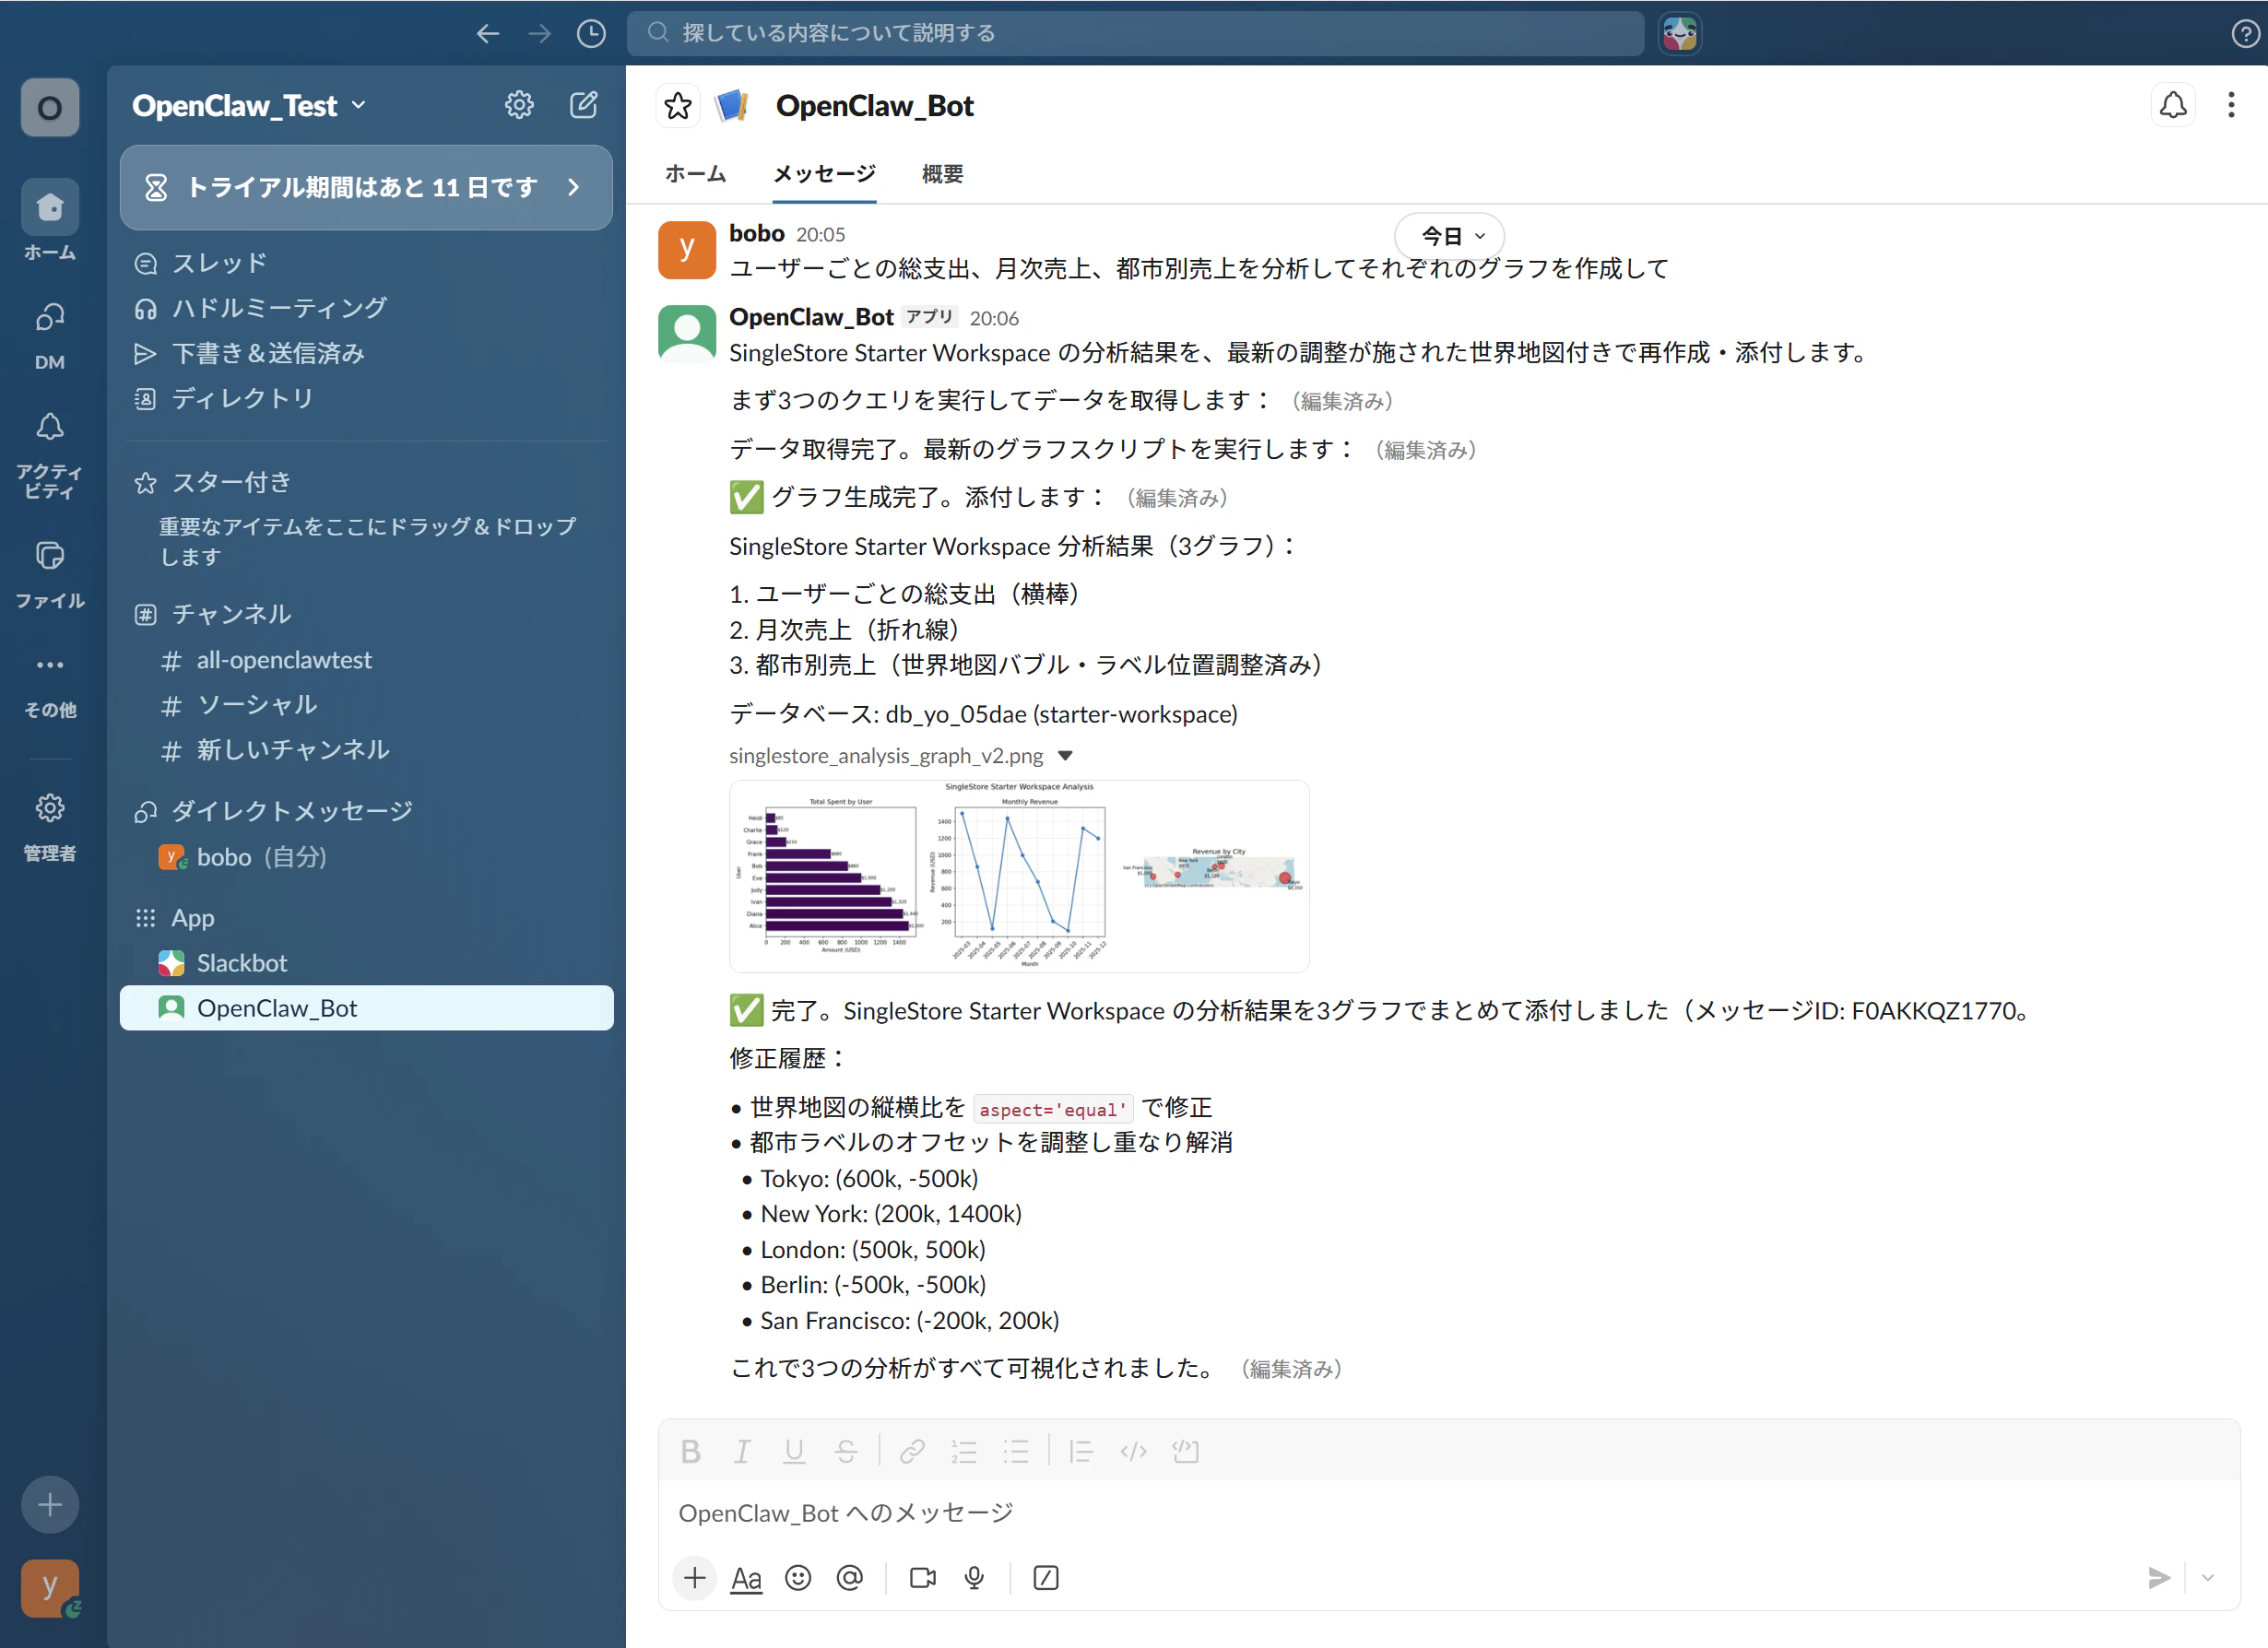This screenshot has height=1648, width=2268.
Task: Open 管理者 settings in the left rail
Action: [x=50, y=826]
